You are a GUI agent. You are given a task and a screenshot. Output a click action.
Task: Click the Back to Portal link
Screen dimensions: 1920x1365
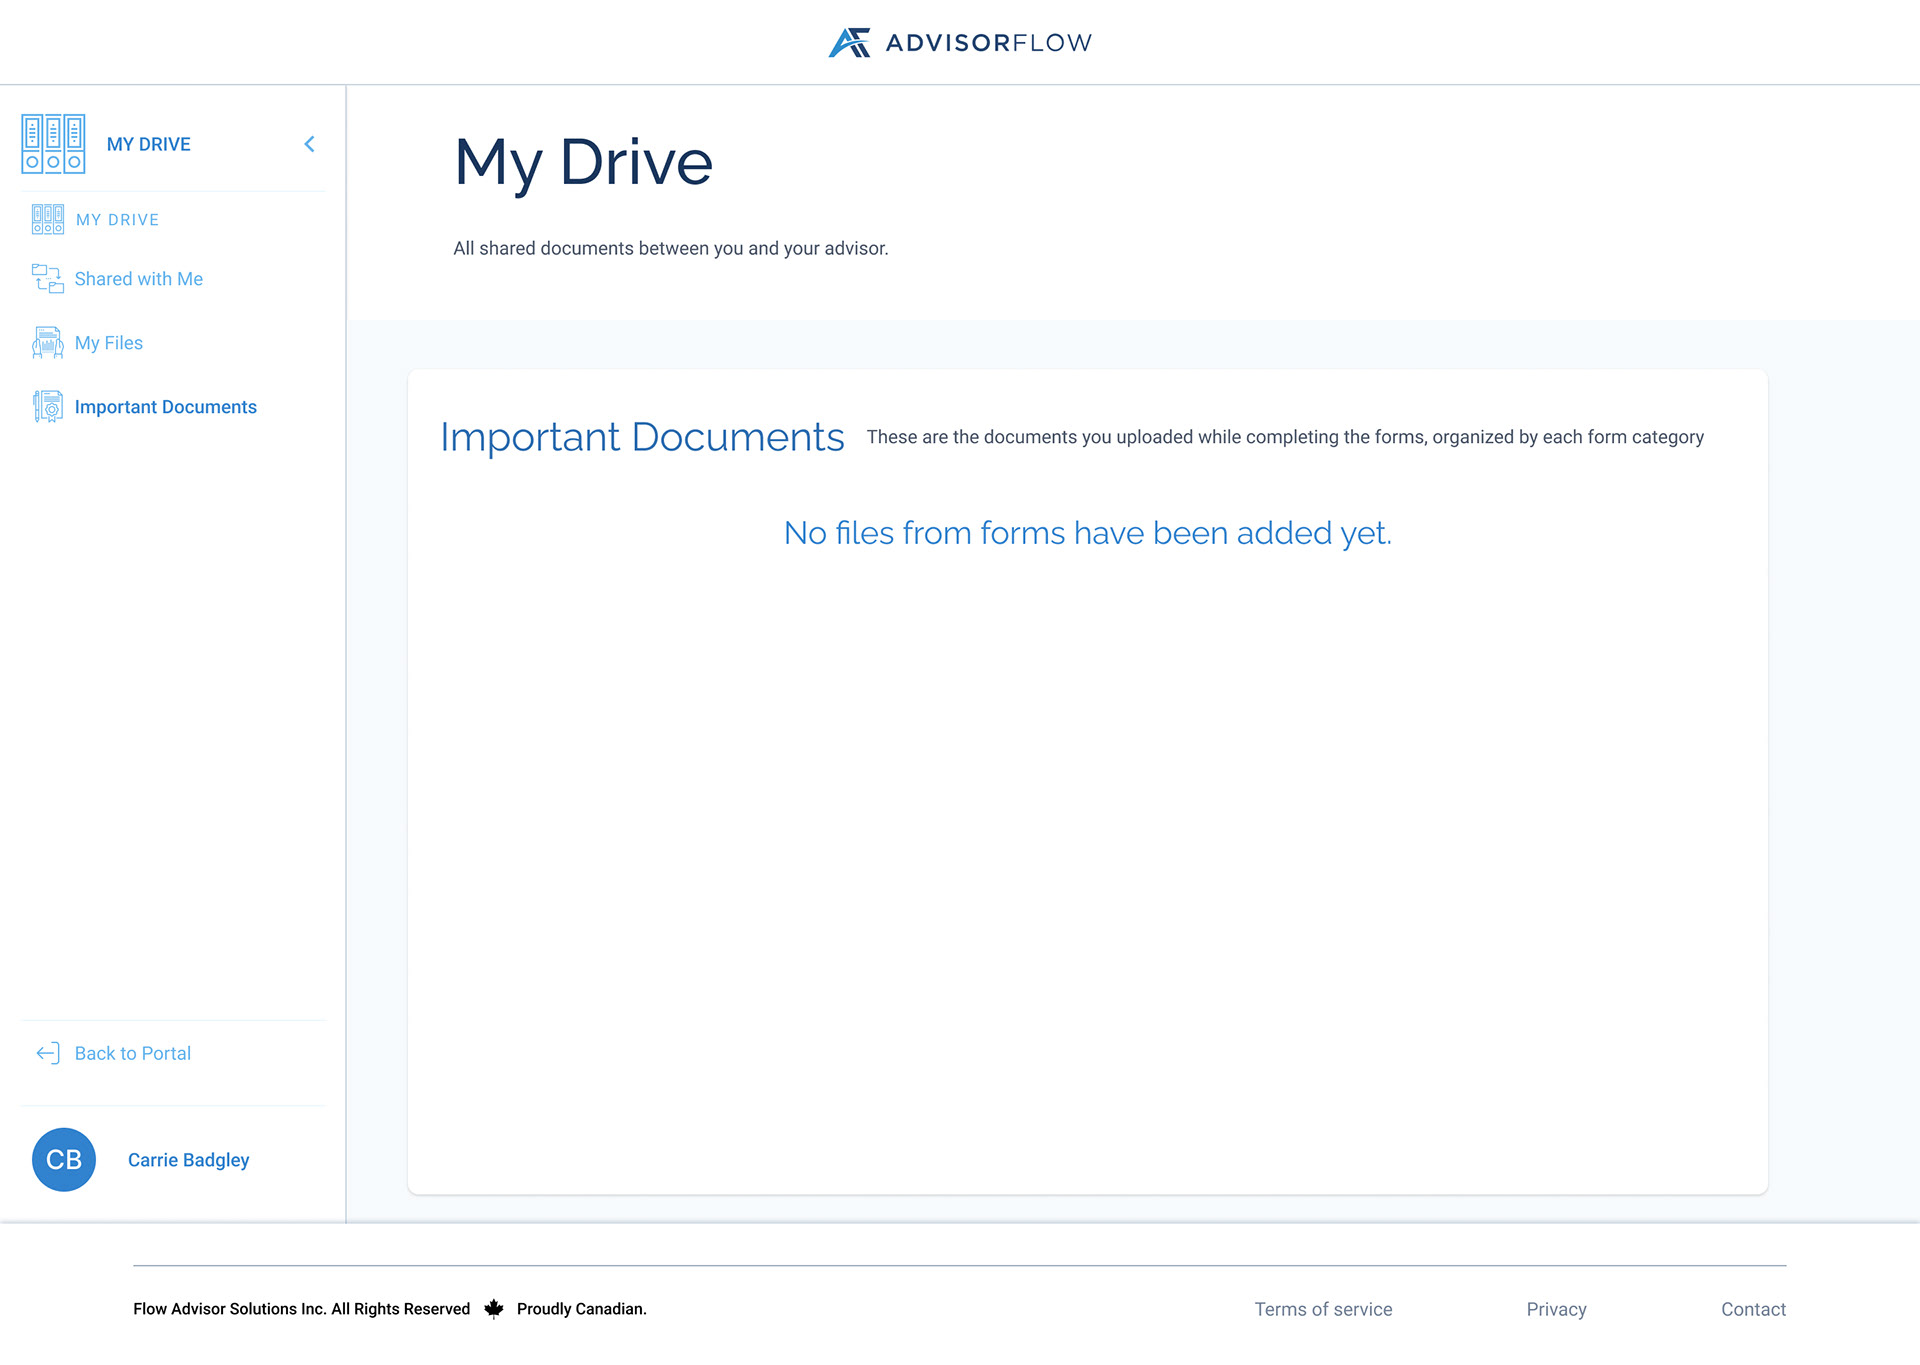(x=132, y=1053)
